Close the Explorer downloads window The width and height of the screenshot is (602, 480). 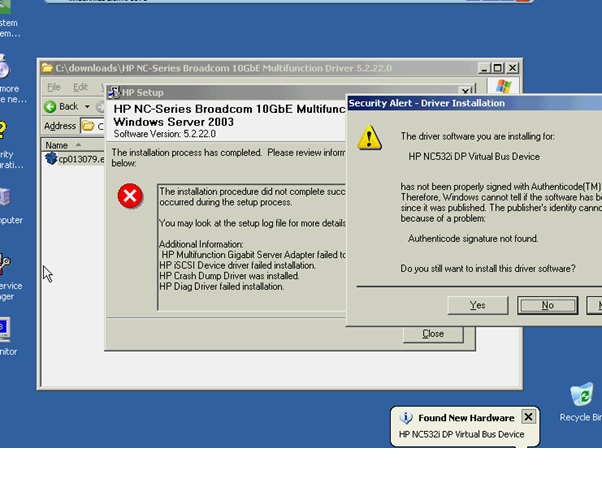(x=513, y=68)
